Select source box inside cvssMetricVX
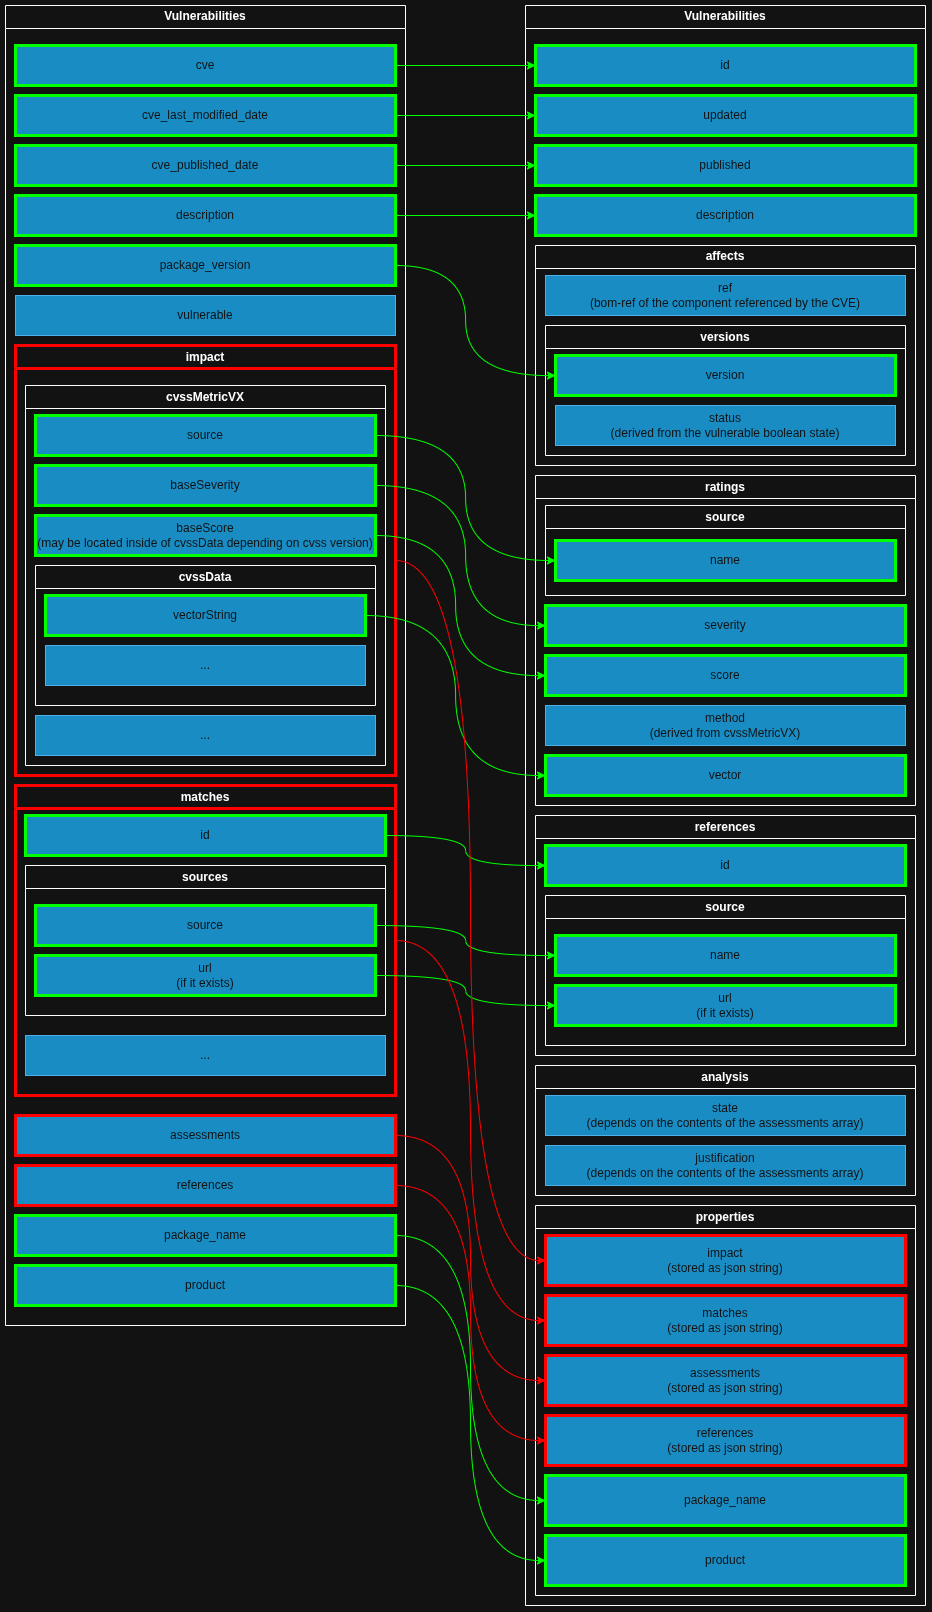932x1612 pixels. point(205,435)
